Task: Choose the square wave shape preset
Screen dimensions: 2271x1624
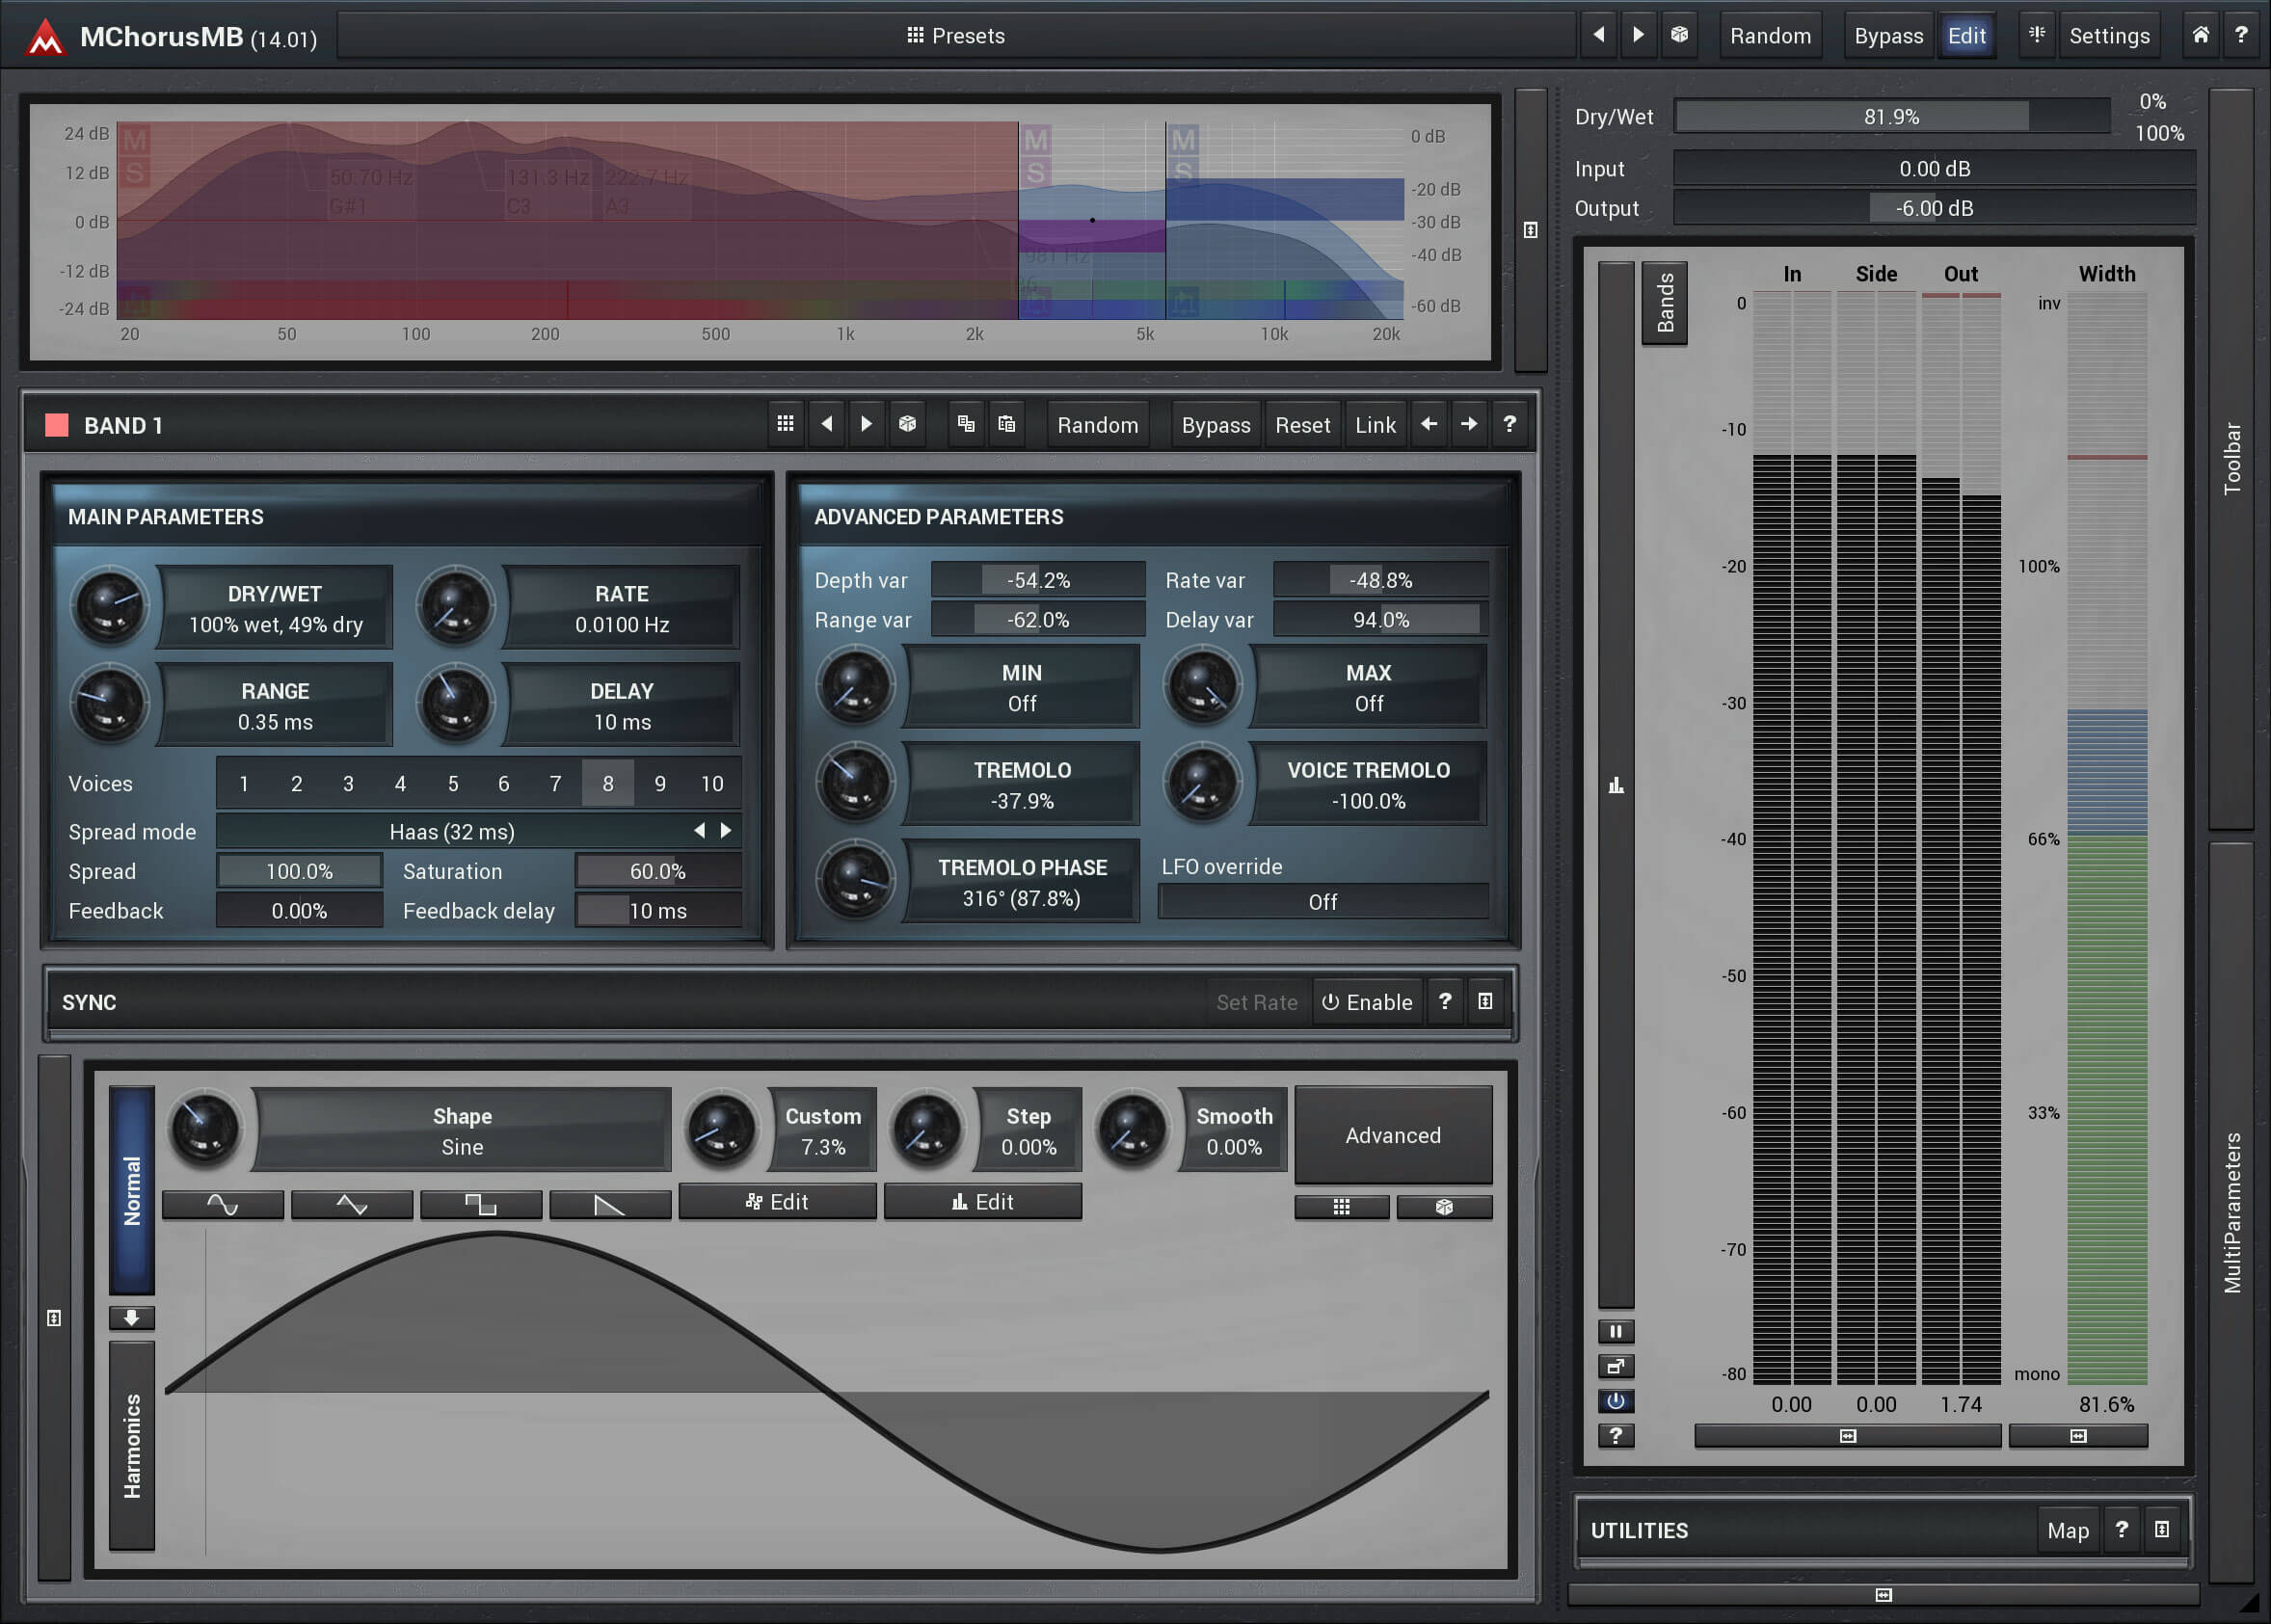Action: coord(481,1205)
